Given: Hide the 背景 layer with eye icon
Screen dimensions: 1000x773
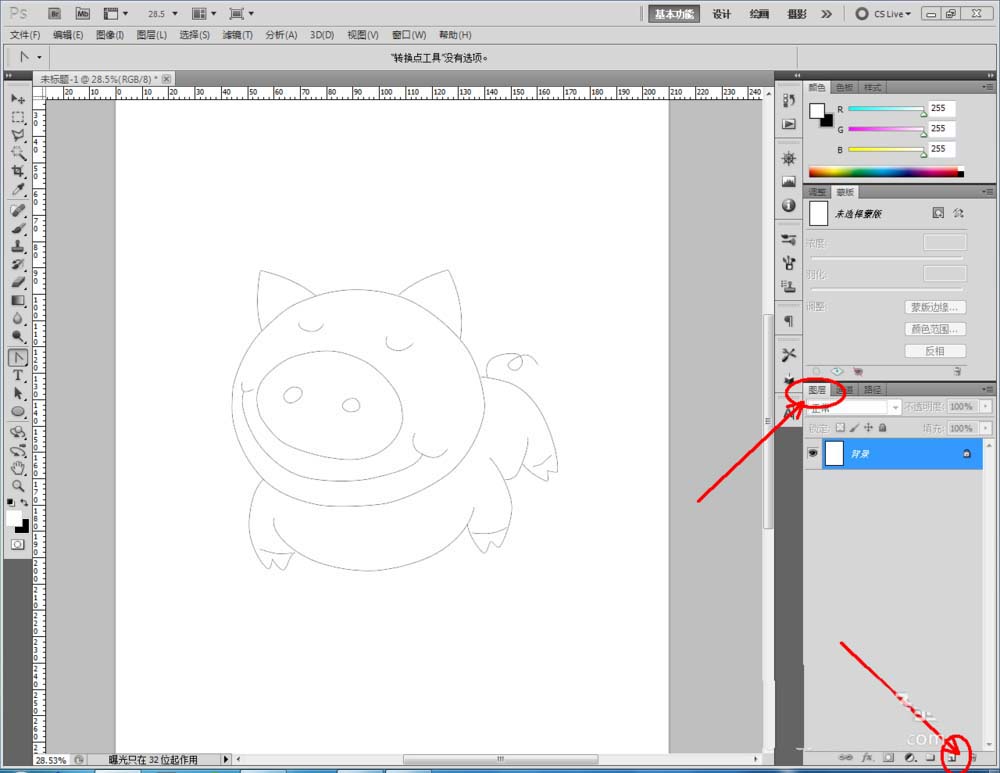Looking at the screenshot, I should tap(812, 454).
